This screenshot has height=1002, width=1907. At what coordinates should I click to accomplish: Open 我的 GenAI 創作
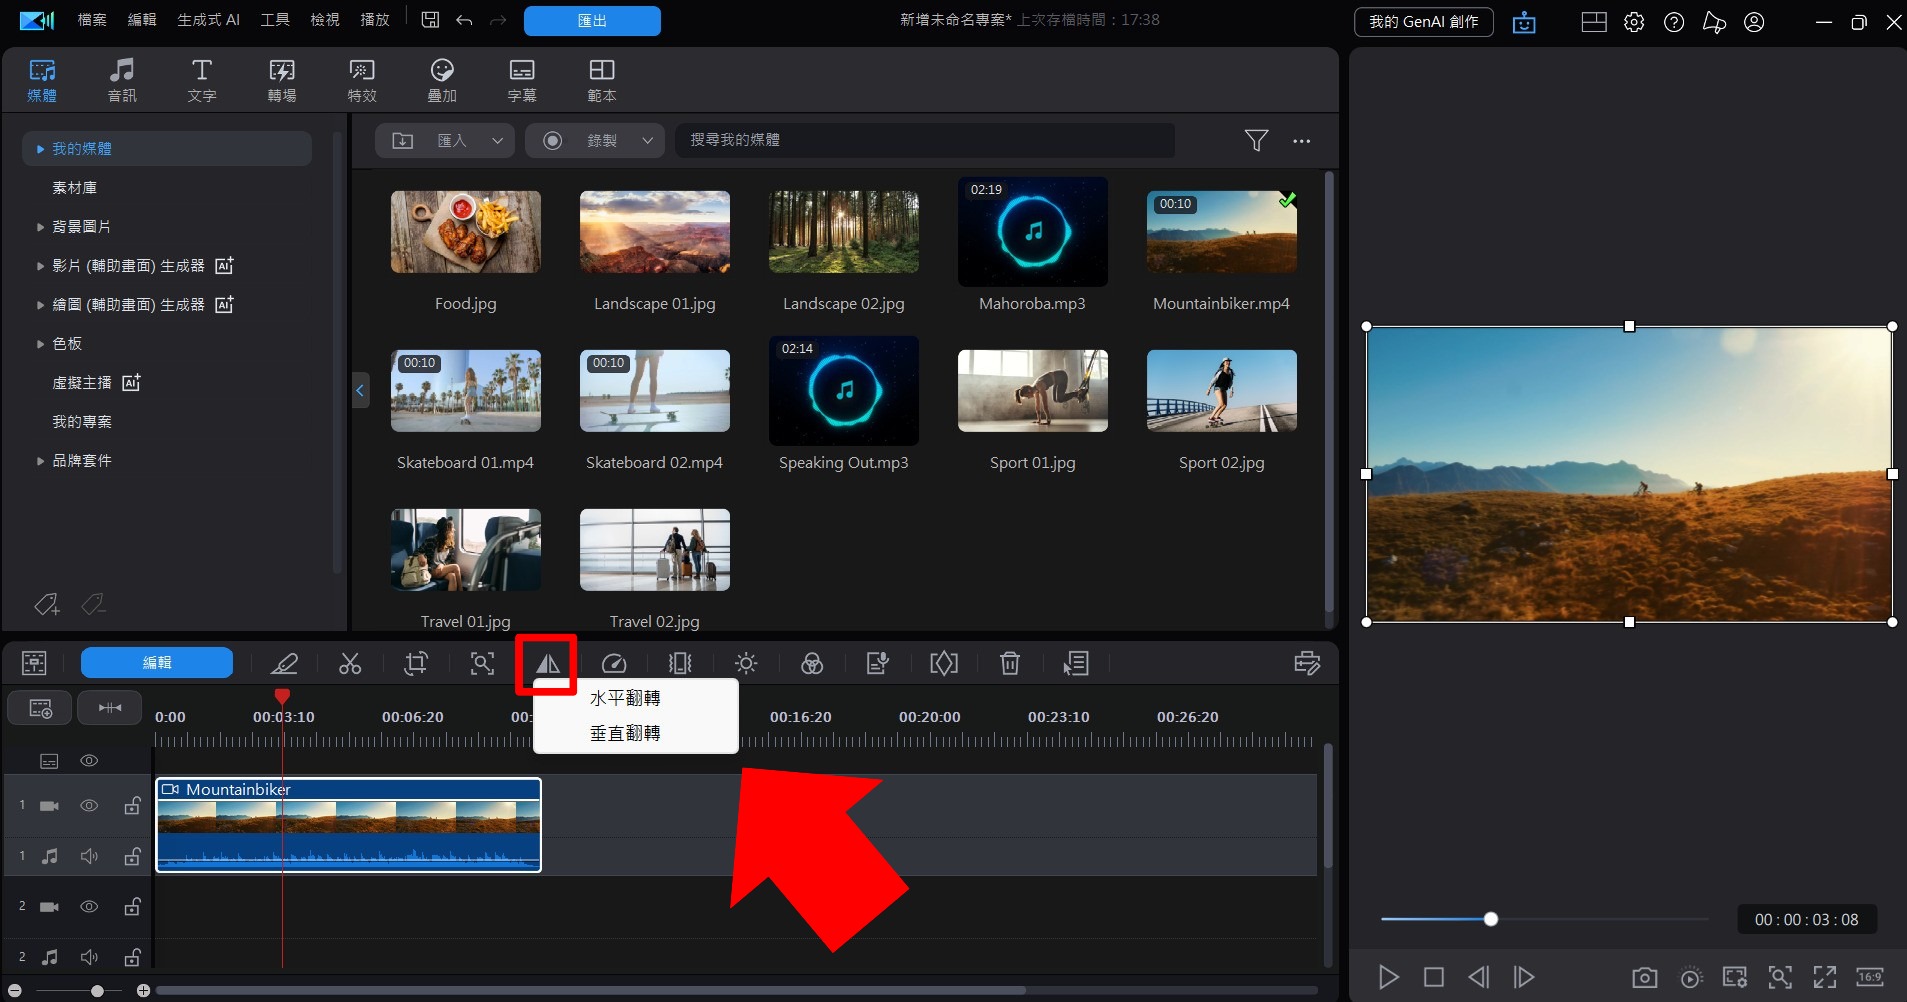(1424, 22)
